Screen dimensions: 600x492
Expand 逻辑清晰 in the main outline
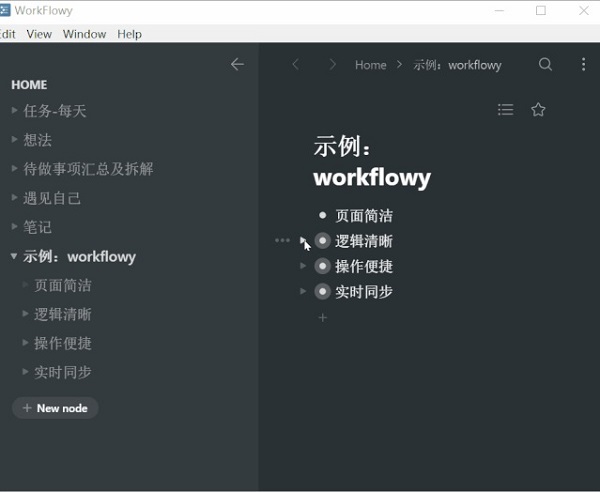pos(303,241)
